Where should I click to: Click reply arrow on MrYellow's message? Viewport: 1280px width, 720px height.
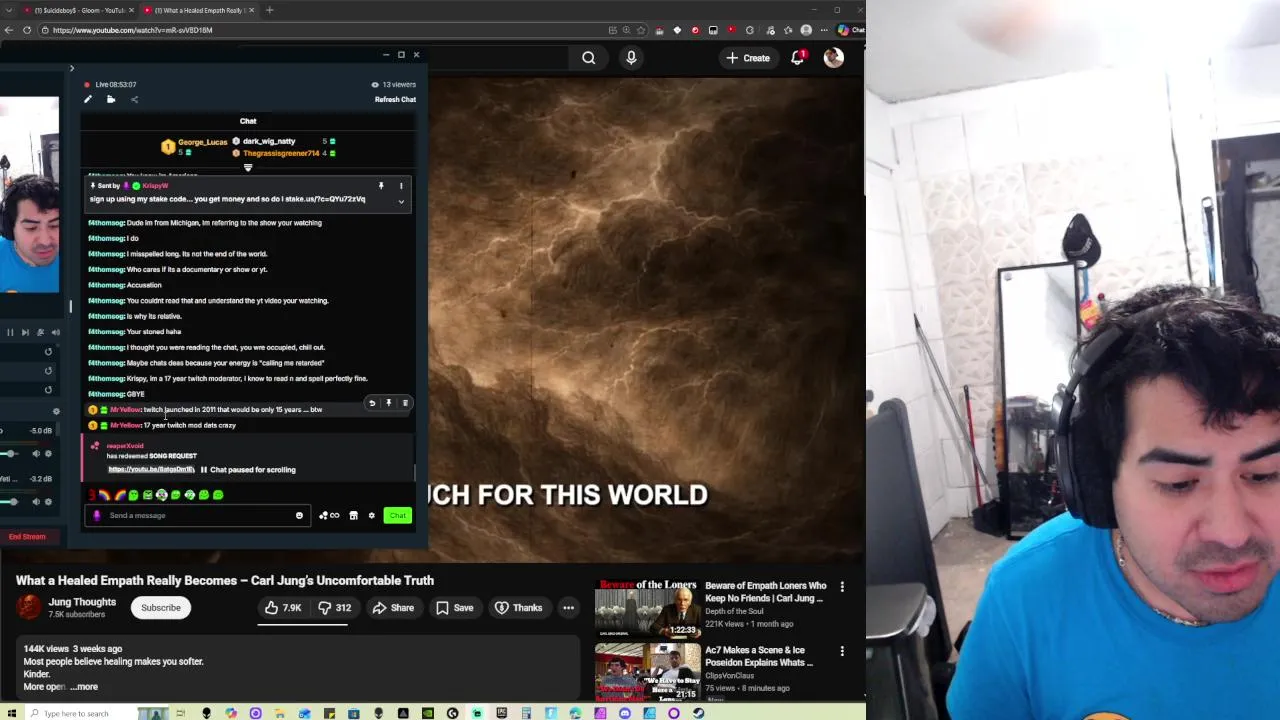(x=372, y=403)
